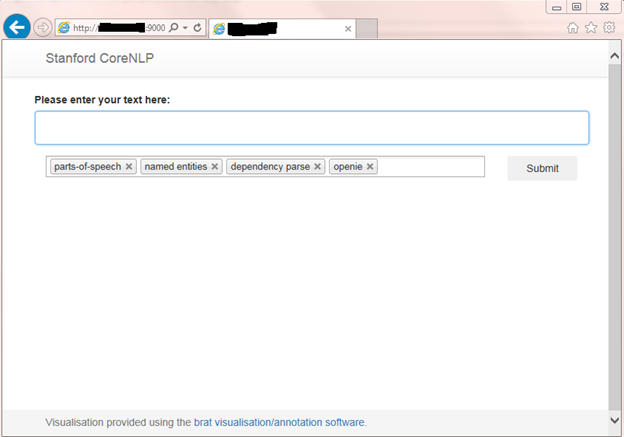Click the Stanford CoreNLP header title

click(99, 58)
